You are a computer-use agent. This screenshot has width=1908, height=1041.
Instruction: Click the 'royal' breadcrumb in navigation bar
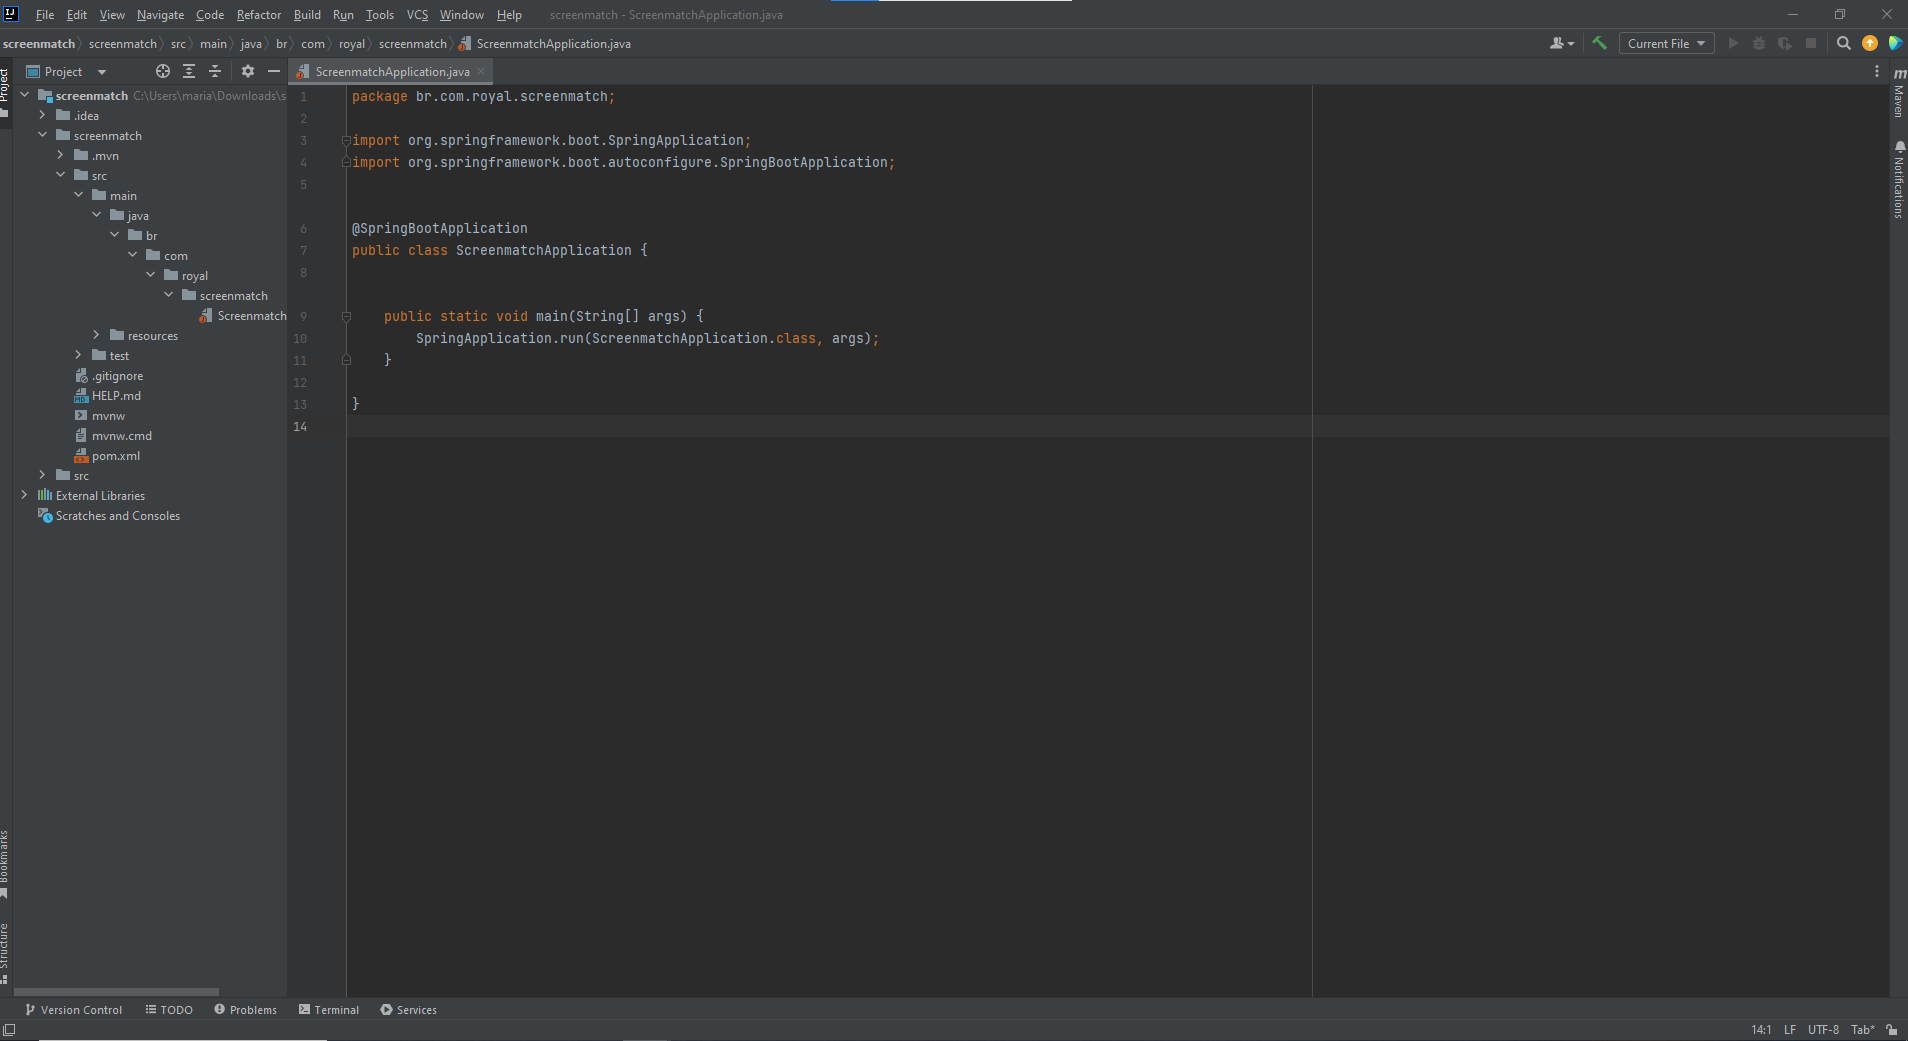click(x=351, y=43)
